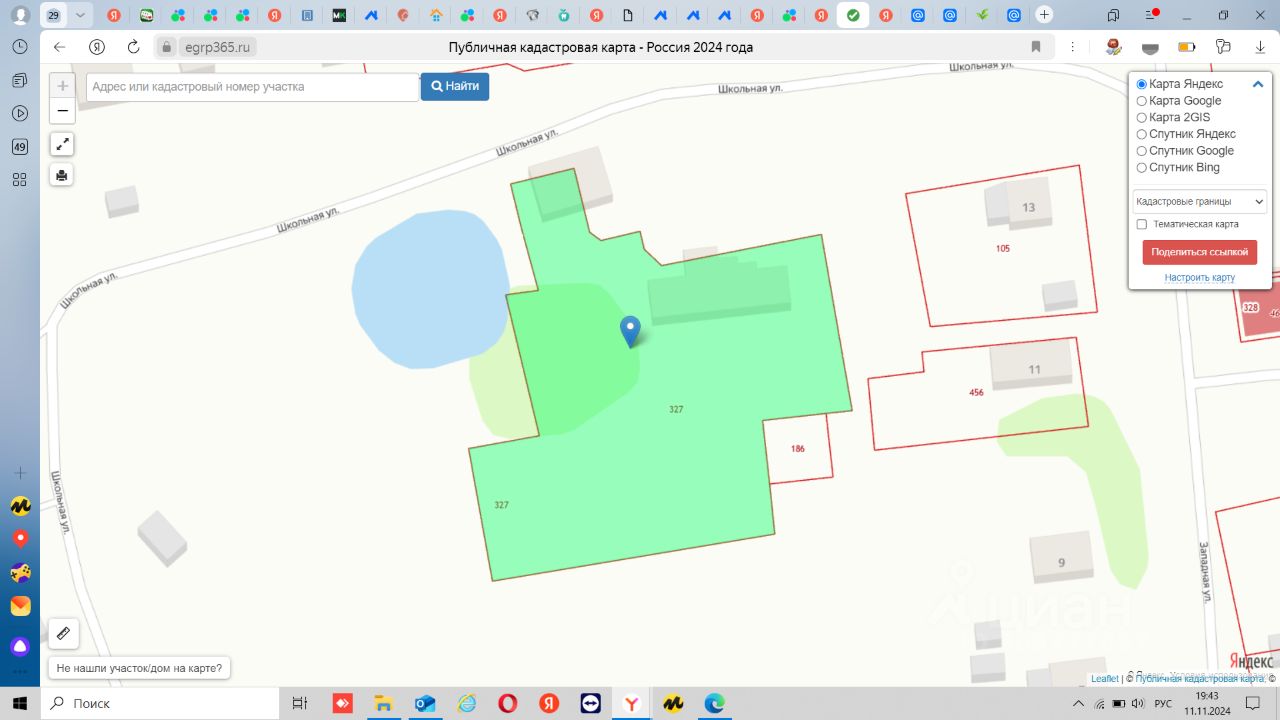This screenshot has height=720, width=1280.
Task: Focus address or cadastral number field
Action: pyautogui.click(x=253, y=87)
